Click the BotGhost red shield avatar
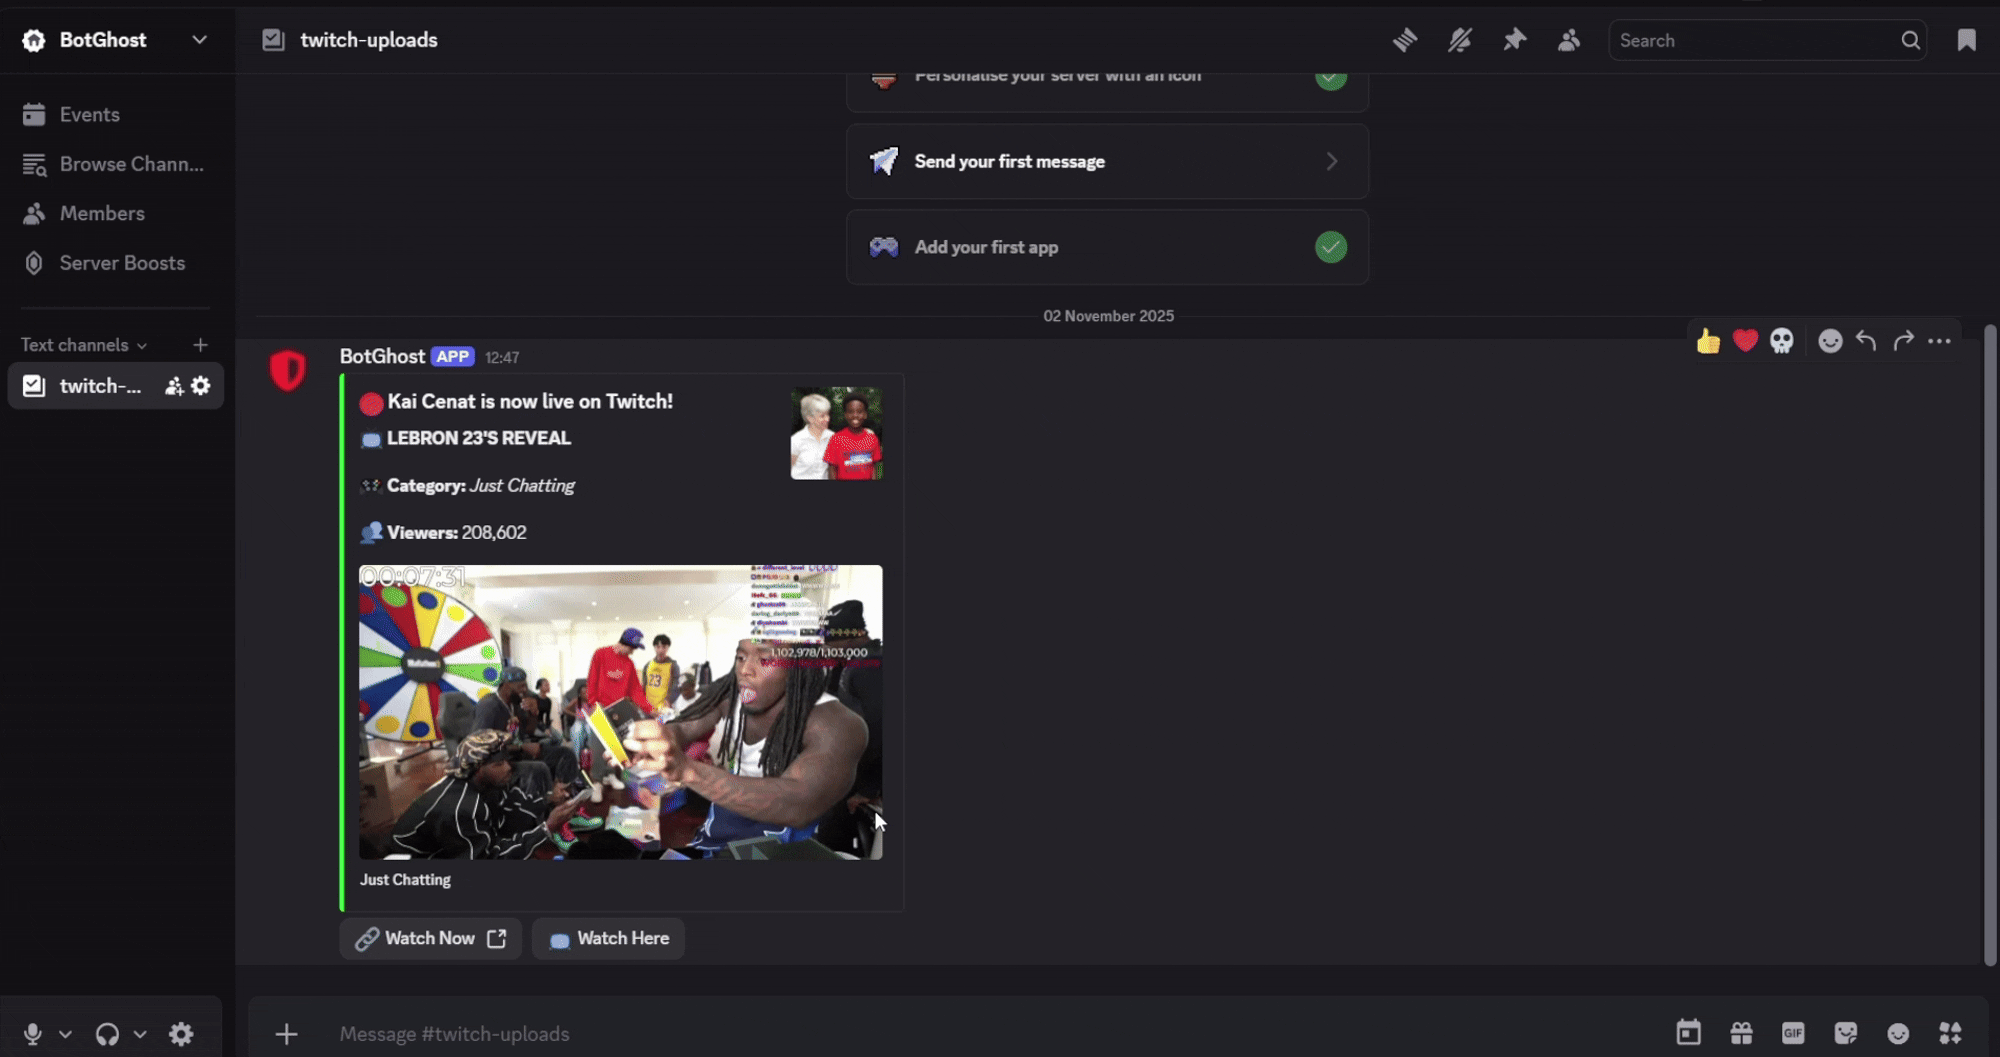Image resolution: width=2000 pixels, height=1057 pixels. click(x=288, y=371)
